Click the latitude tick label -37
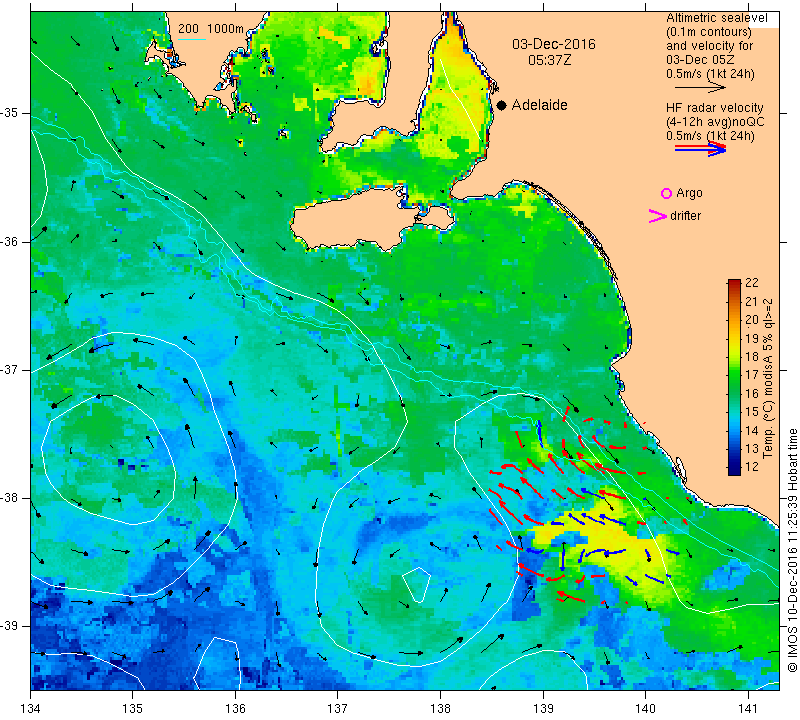 (x=9, y=369)
